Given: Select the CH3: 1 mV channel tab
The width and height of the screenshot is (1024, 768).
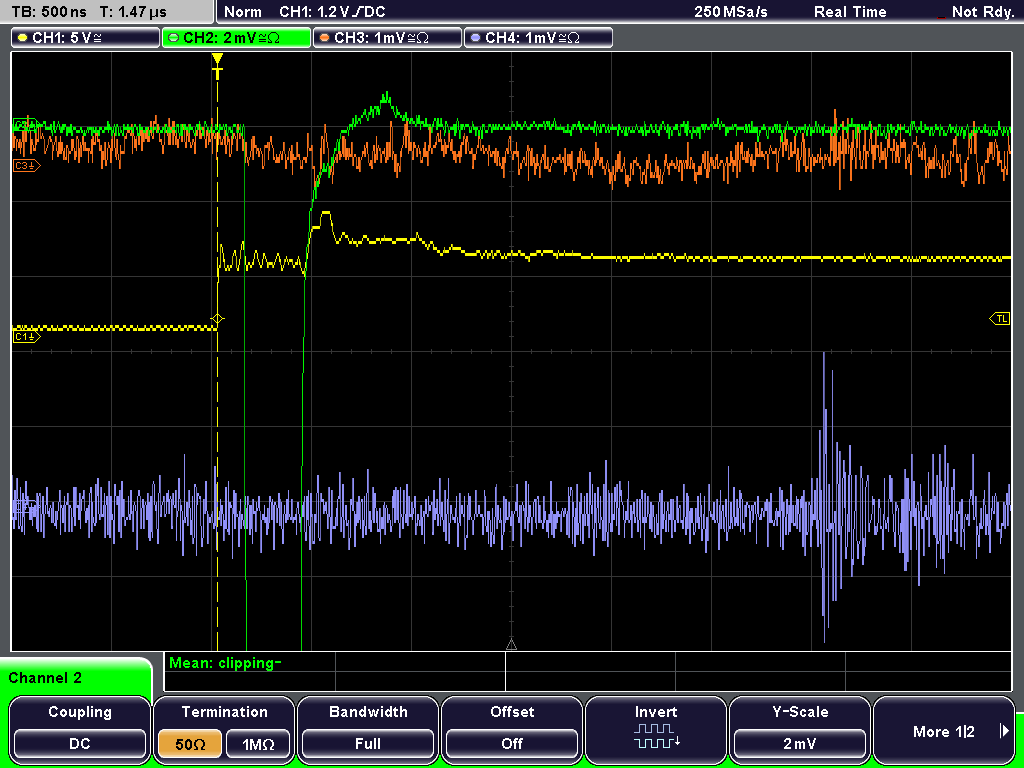Looking at the screenshot, I should coord(387,38).
